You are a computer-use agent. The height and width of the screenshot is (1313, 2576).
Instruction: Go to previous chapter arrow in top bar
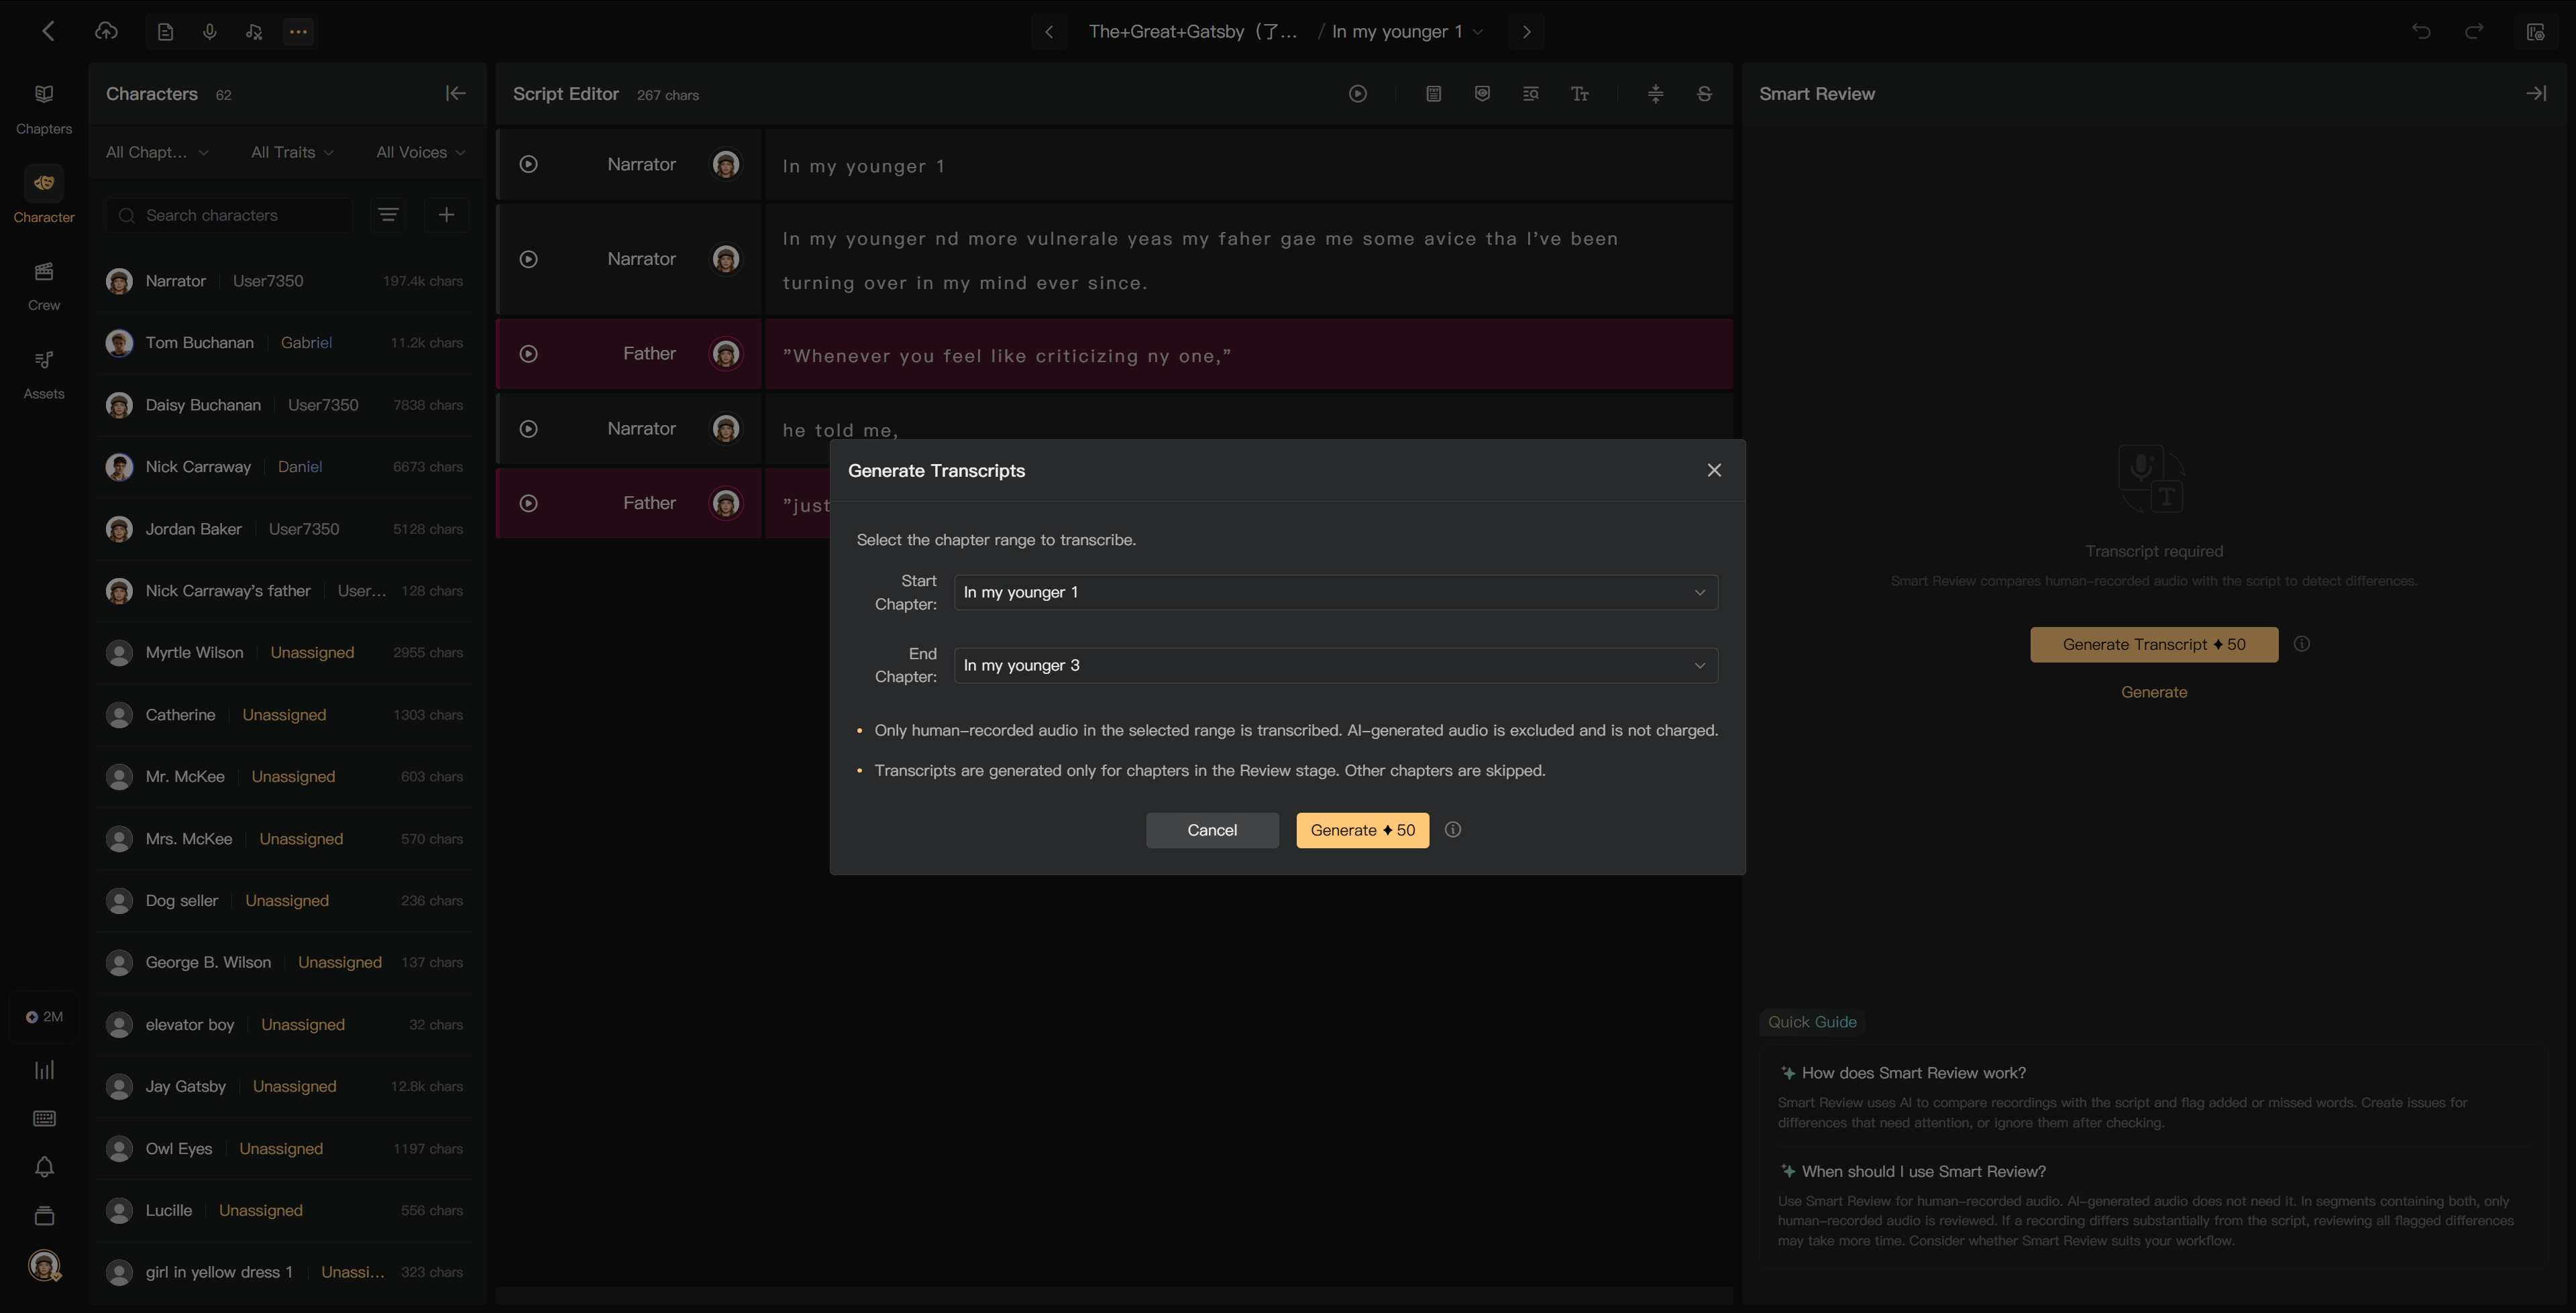click(x=1049, y=32)
